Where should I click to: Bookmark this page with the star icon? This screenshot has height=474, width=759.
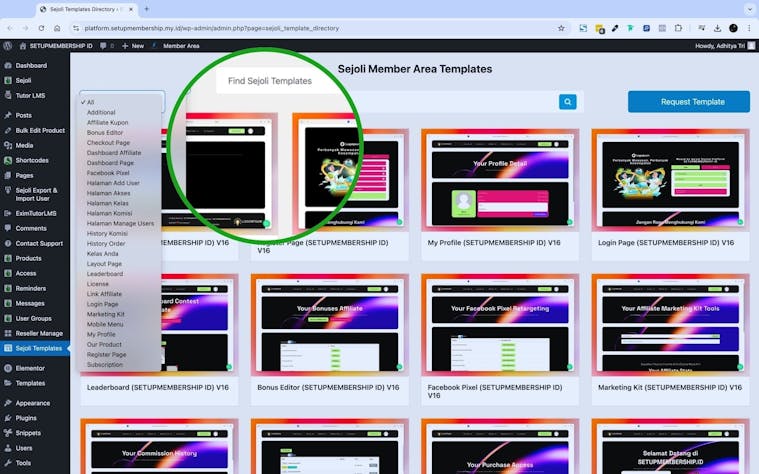pyautogui.click(x=561, y=28)
